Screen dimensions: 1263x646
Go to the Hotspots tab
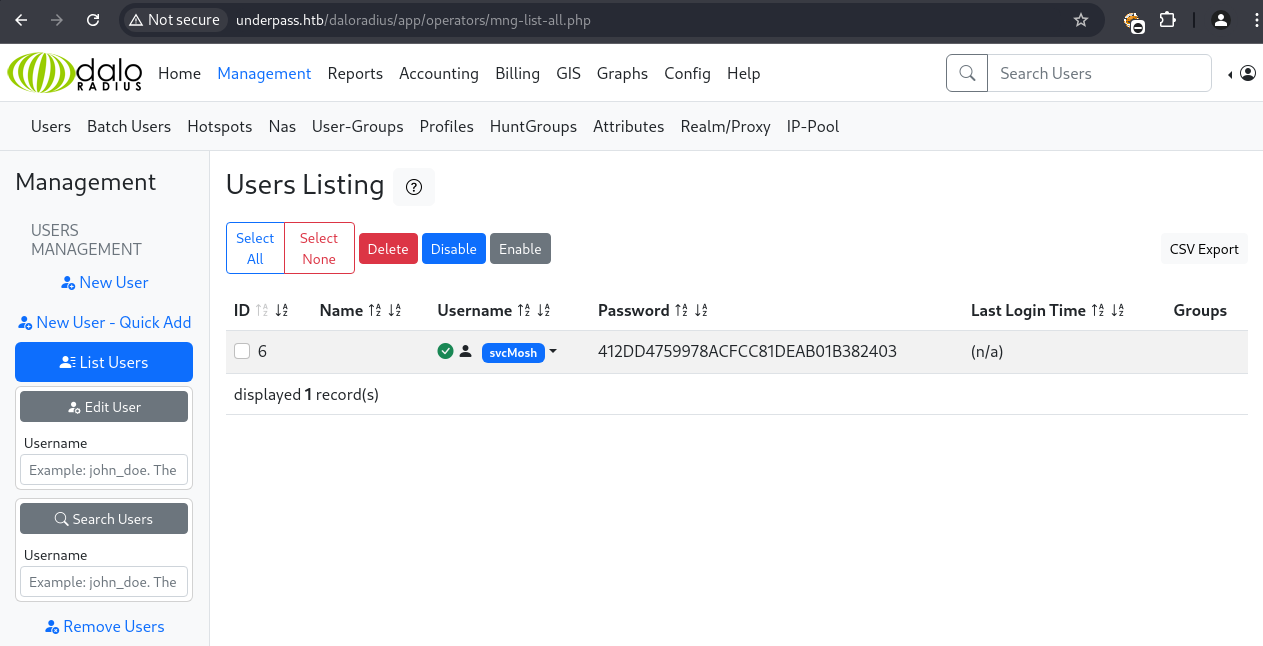[x=219, y=126]
